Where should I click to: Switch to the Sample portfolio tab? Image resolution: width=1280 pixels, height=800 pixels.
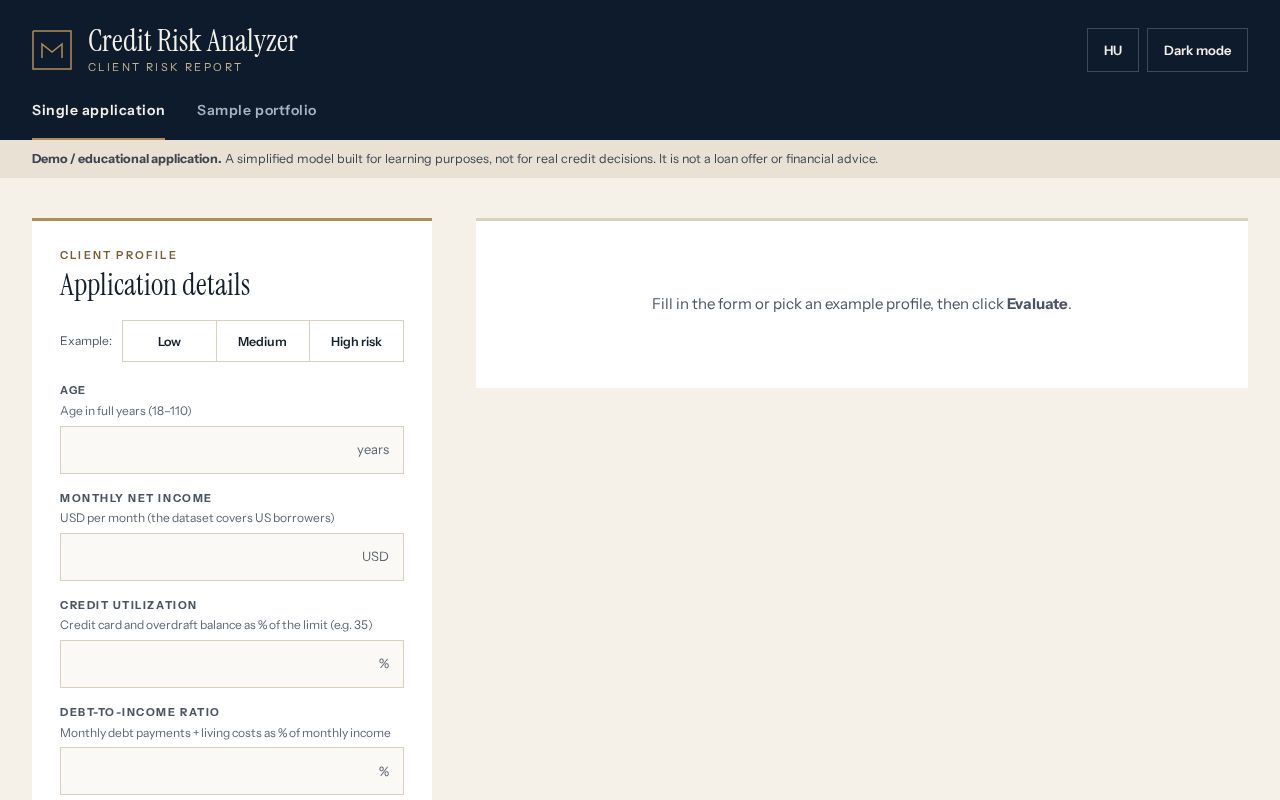point(257,110)
